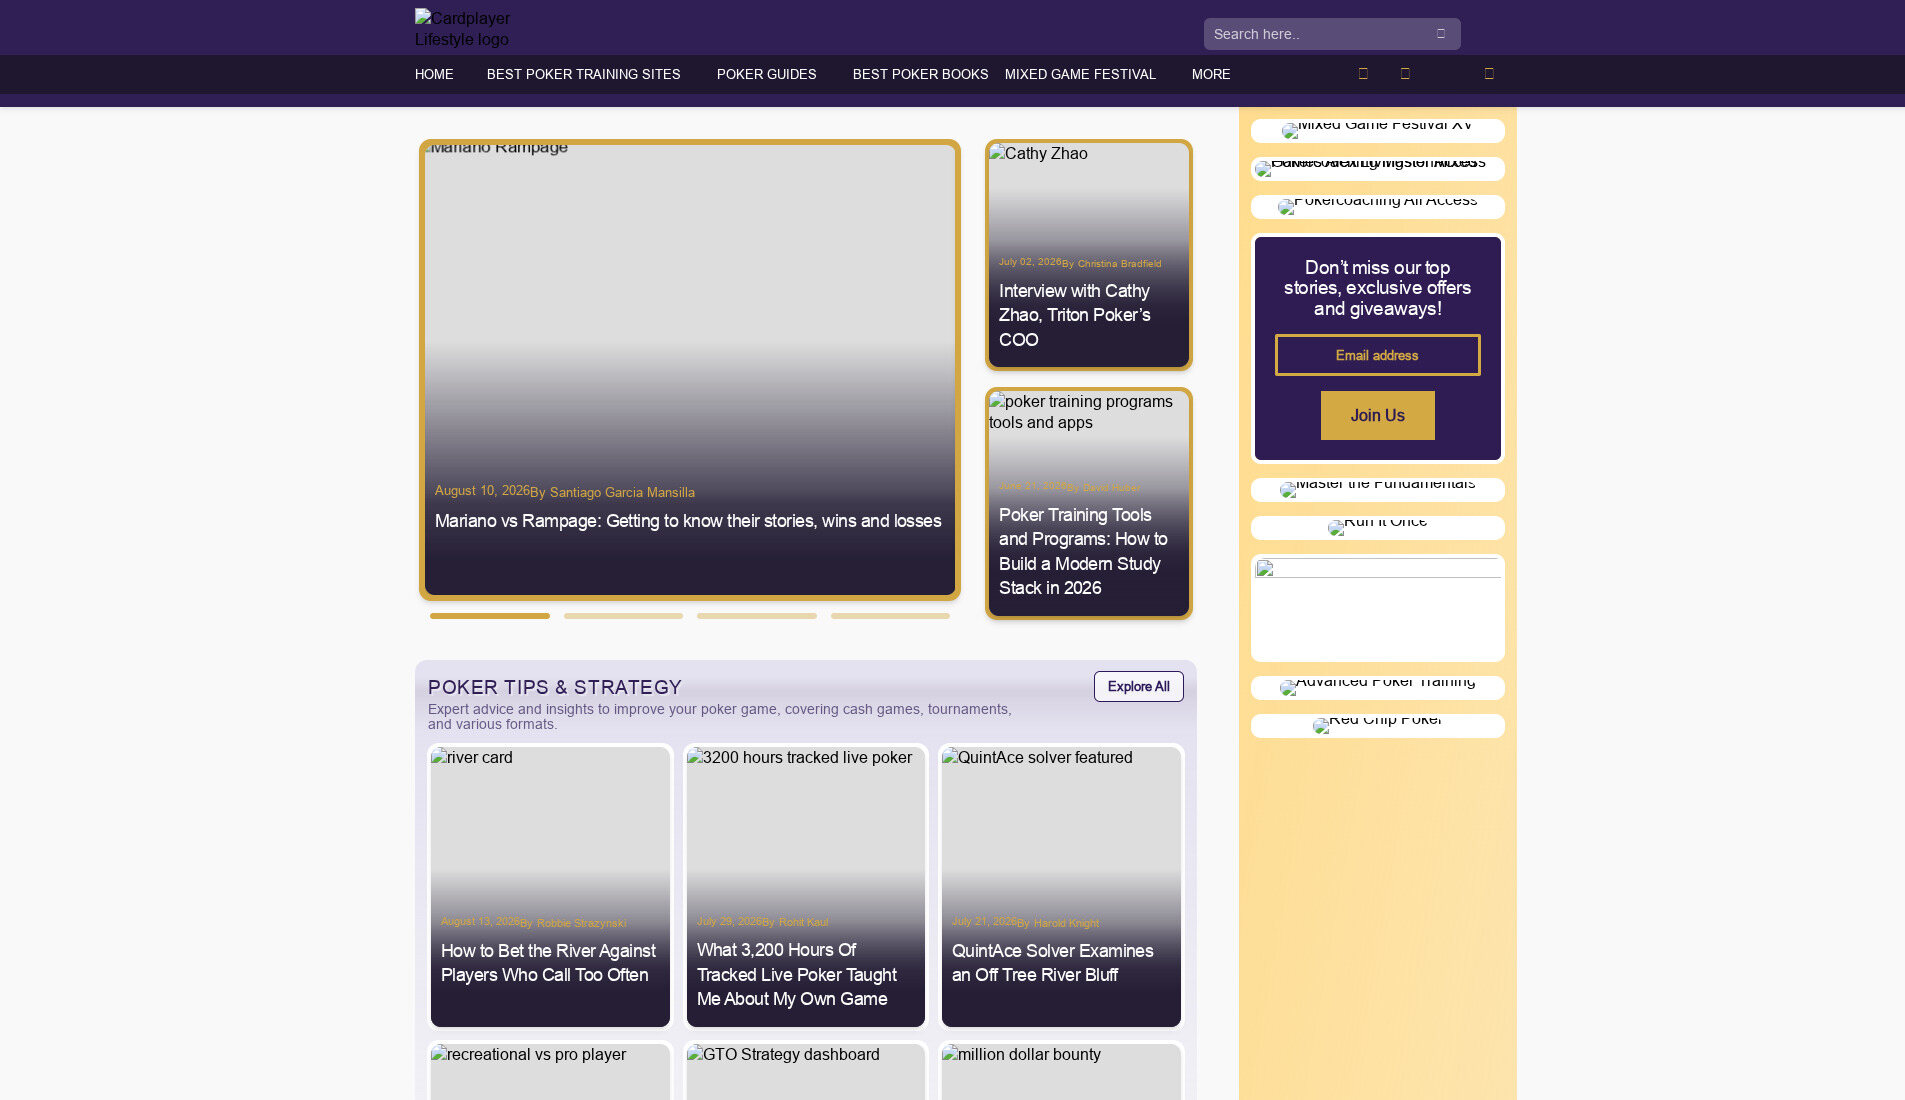This screenshot has width=1905, height=1100.
Task: Click the Red Chip Poker sidebar banner
Action: click(x=1377, y=726)
